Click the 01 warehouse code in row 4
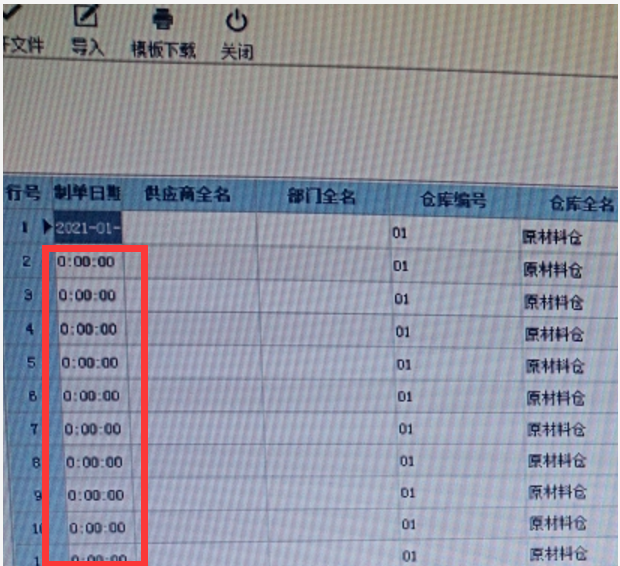The height and width of the screenshot is (566, 620). tap(403, 332)
